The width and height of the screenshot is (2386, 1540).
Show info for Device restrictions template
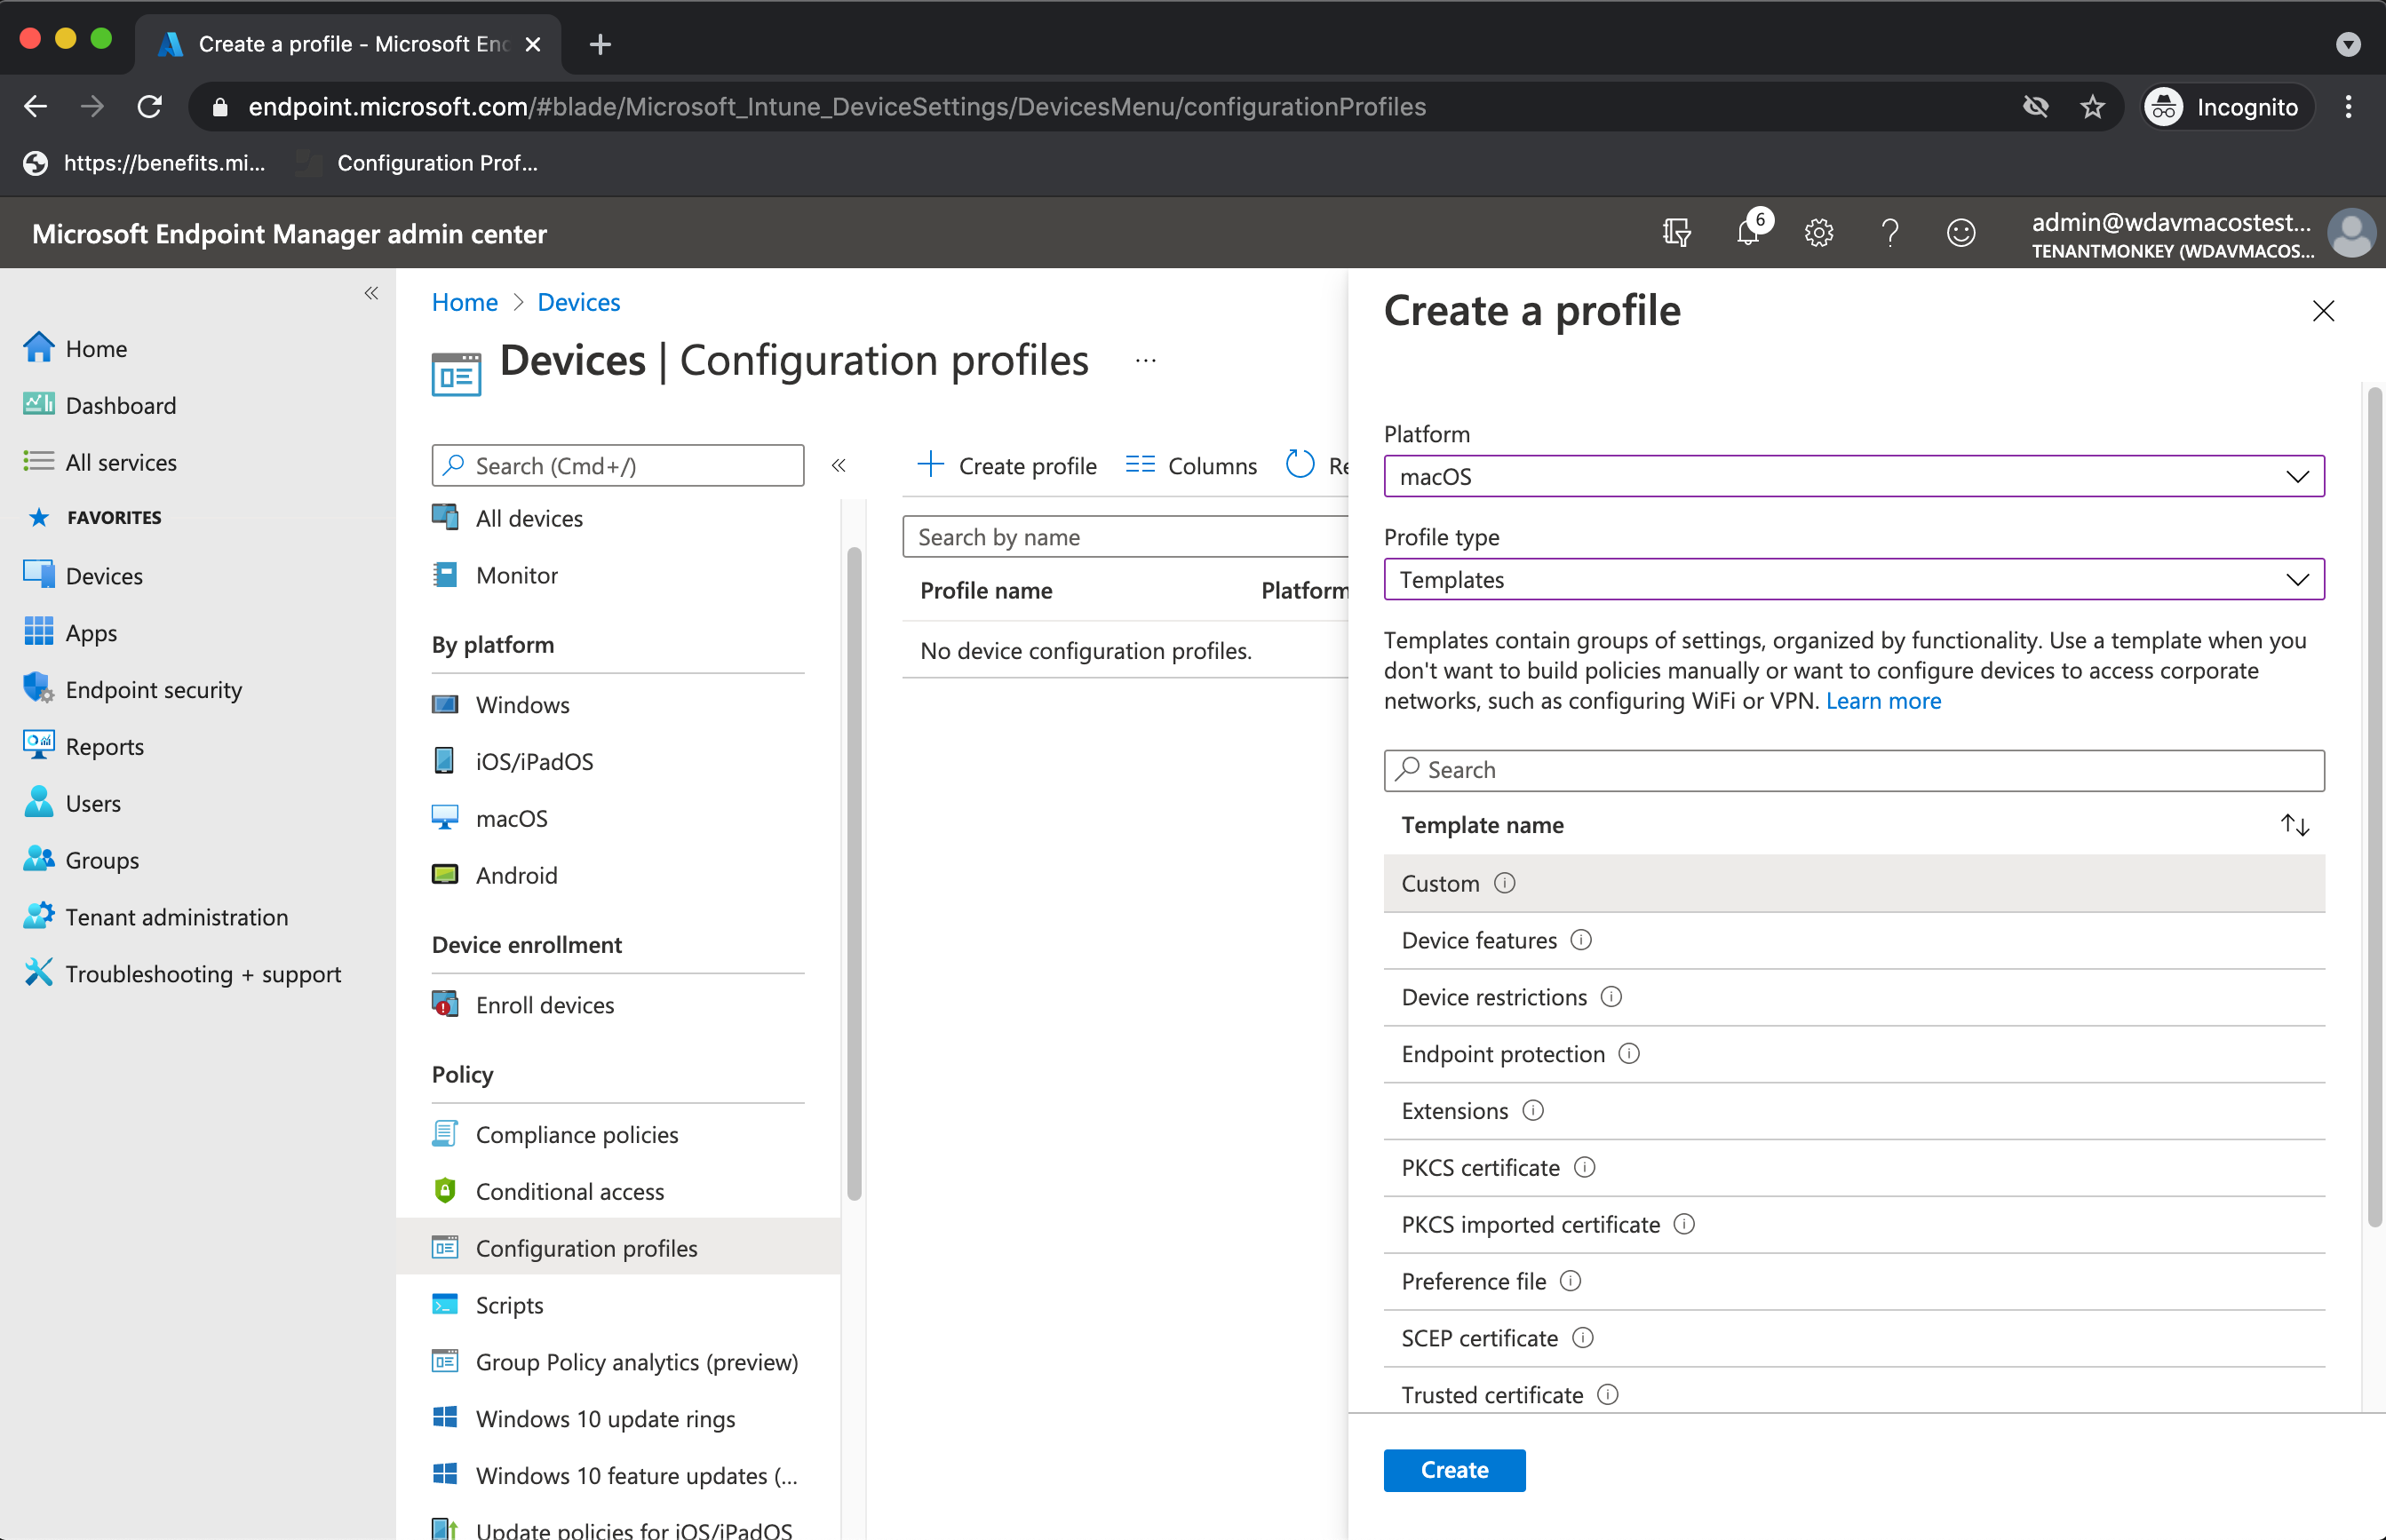pyautogui.click(x=1611, y=997)
